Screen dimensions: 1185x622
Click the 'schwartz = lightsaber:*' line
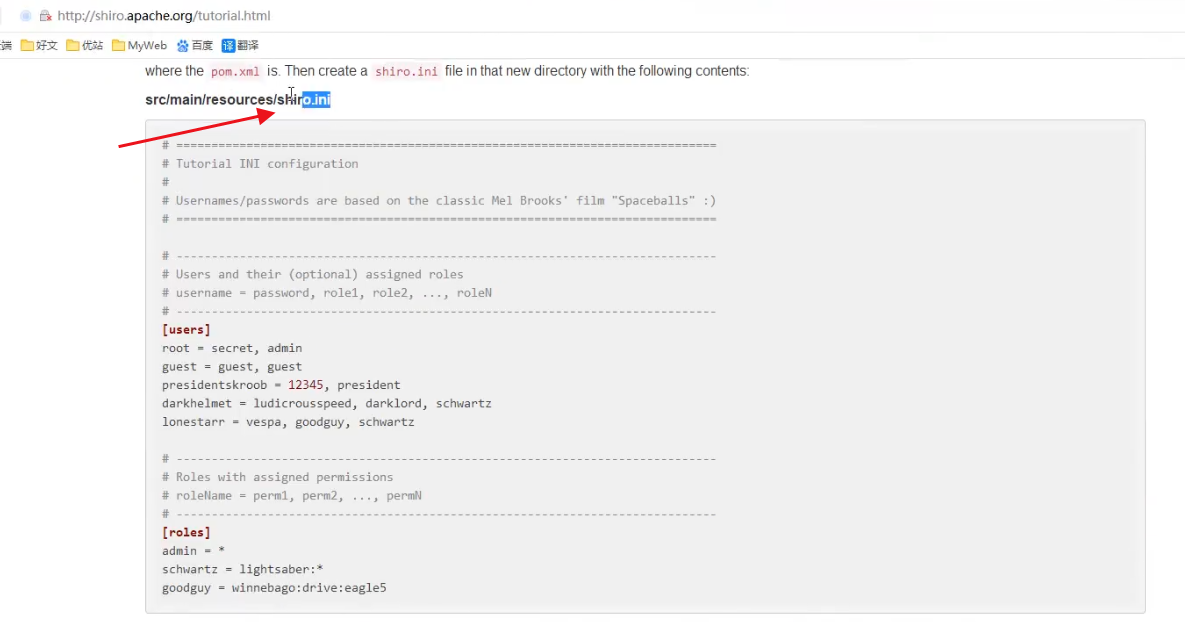[242, 569]
